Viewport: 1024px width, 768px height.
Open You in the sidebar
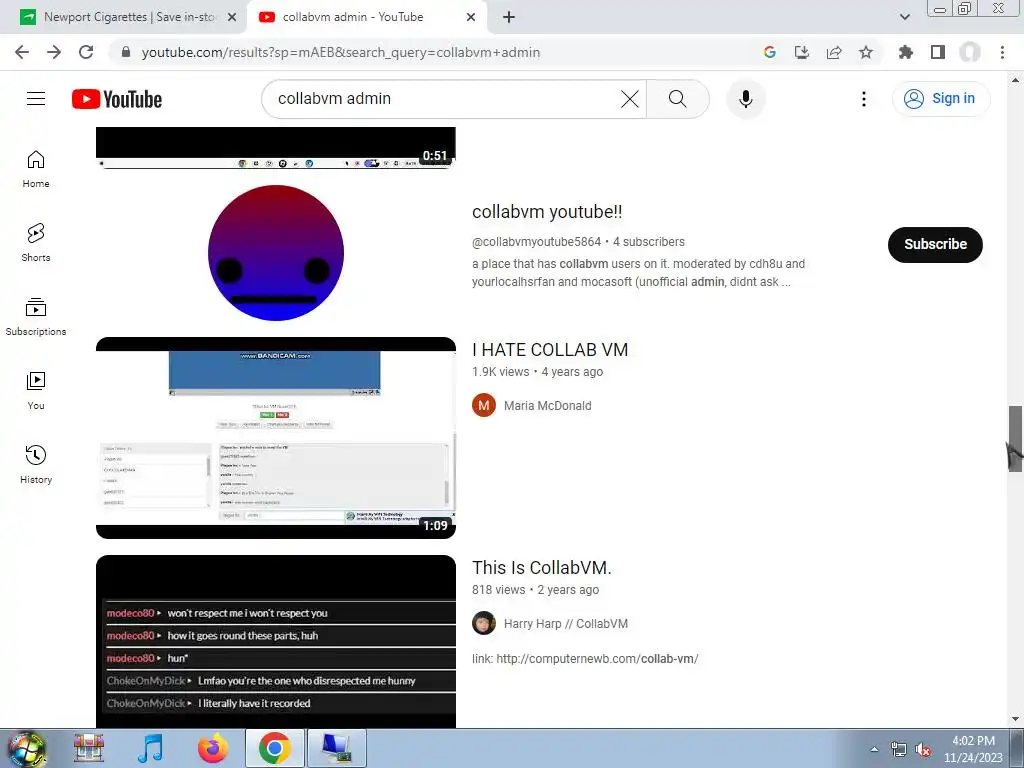[36, 391]
